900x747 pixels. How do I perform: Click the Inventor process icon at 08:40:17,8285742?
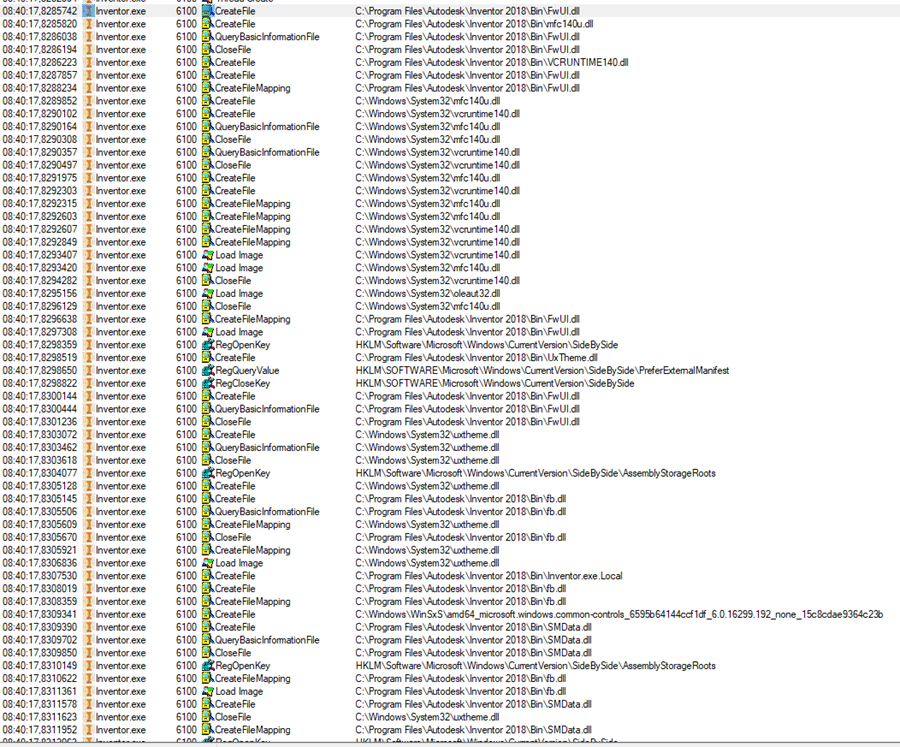88,10
